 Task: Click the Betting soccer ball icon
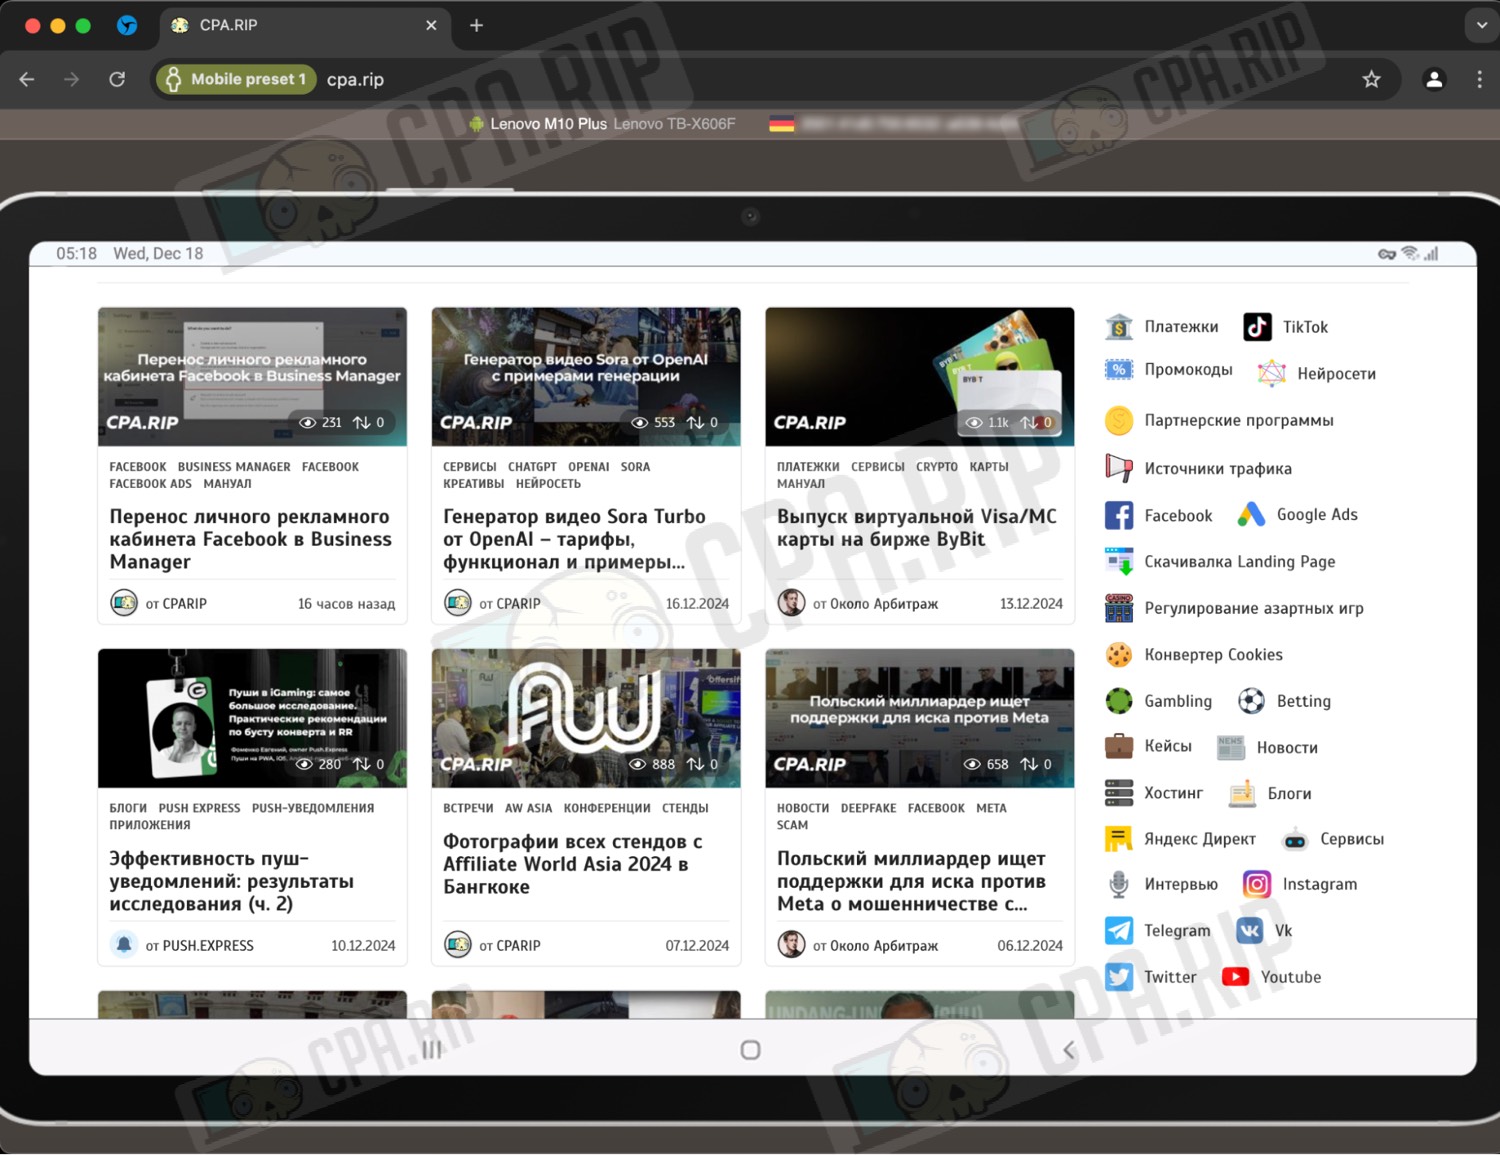click(x=1251, y=701)
